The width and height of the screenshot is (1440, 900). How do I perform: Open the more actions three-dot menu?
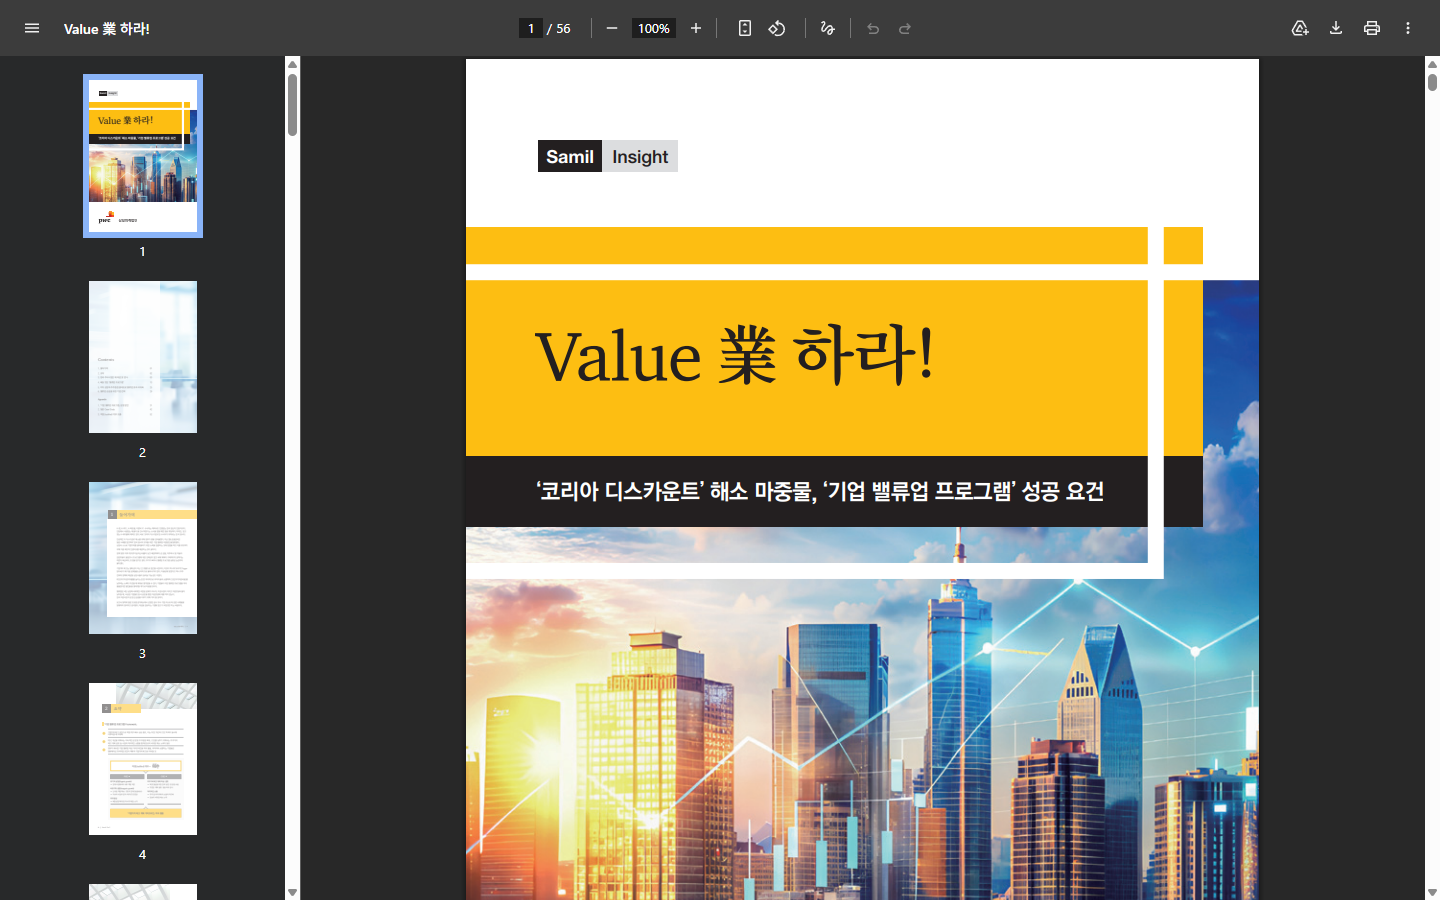tap(1408, 28)
